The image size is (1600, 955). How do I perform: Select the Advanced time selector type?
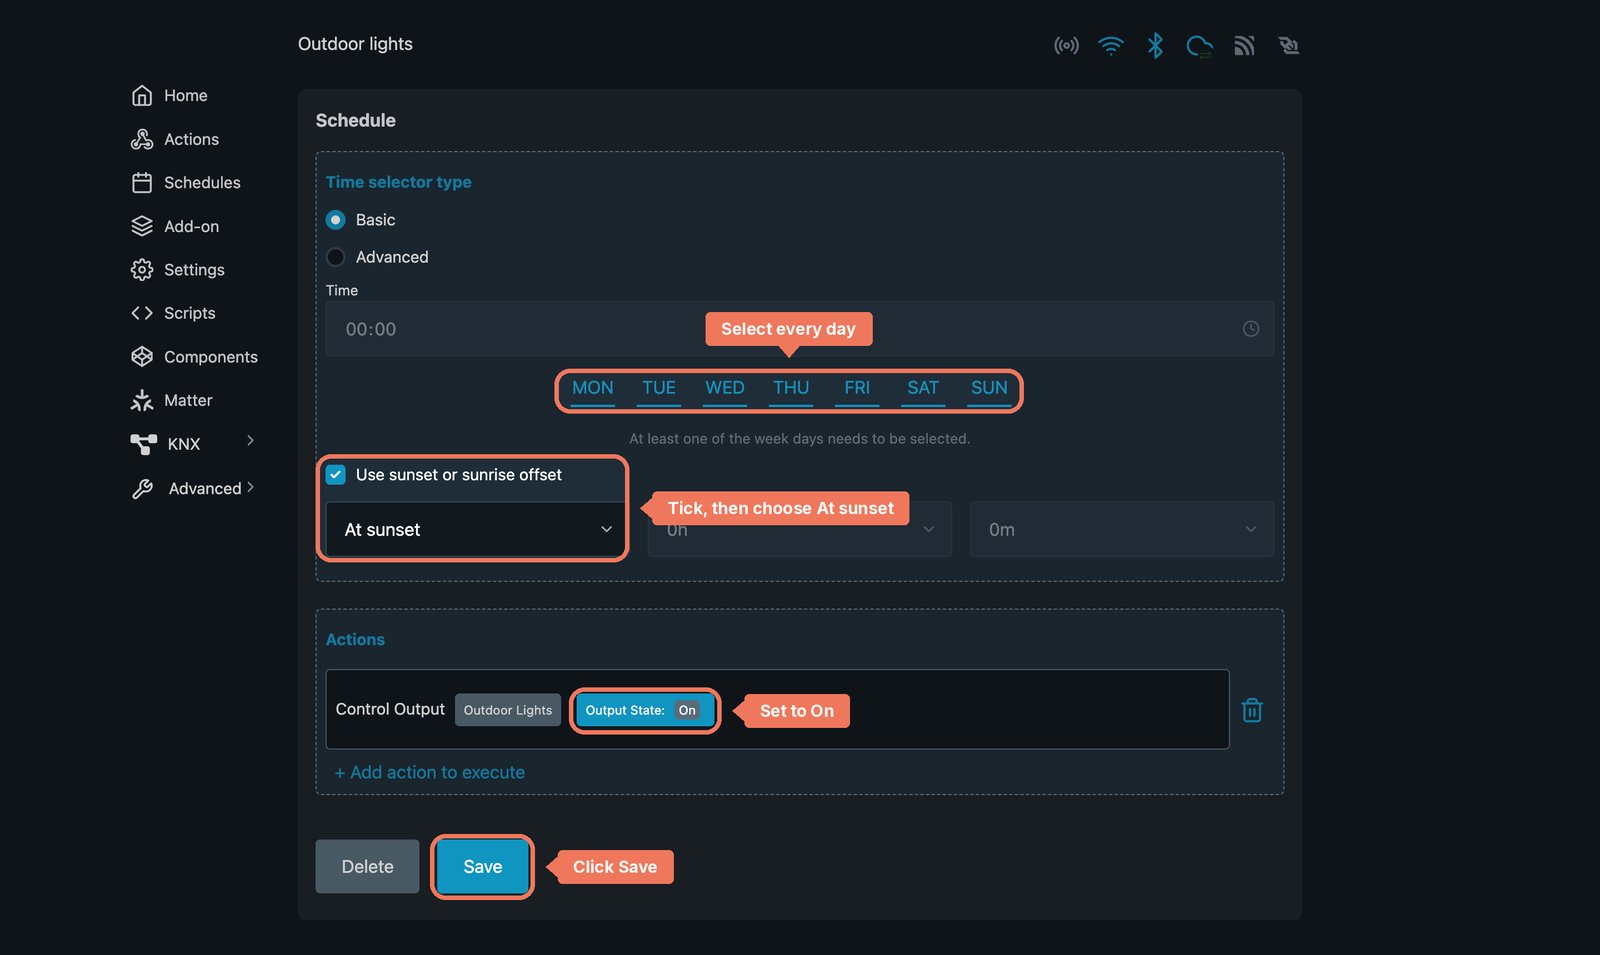coord(336,257)
